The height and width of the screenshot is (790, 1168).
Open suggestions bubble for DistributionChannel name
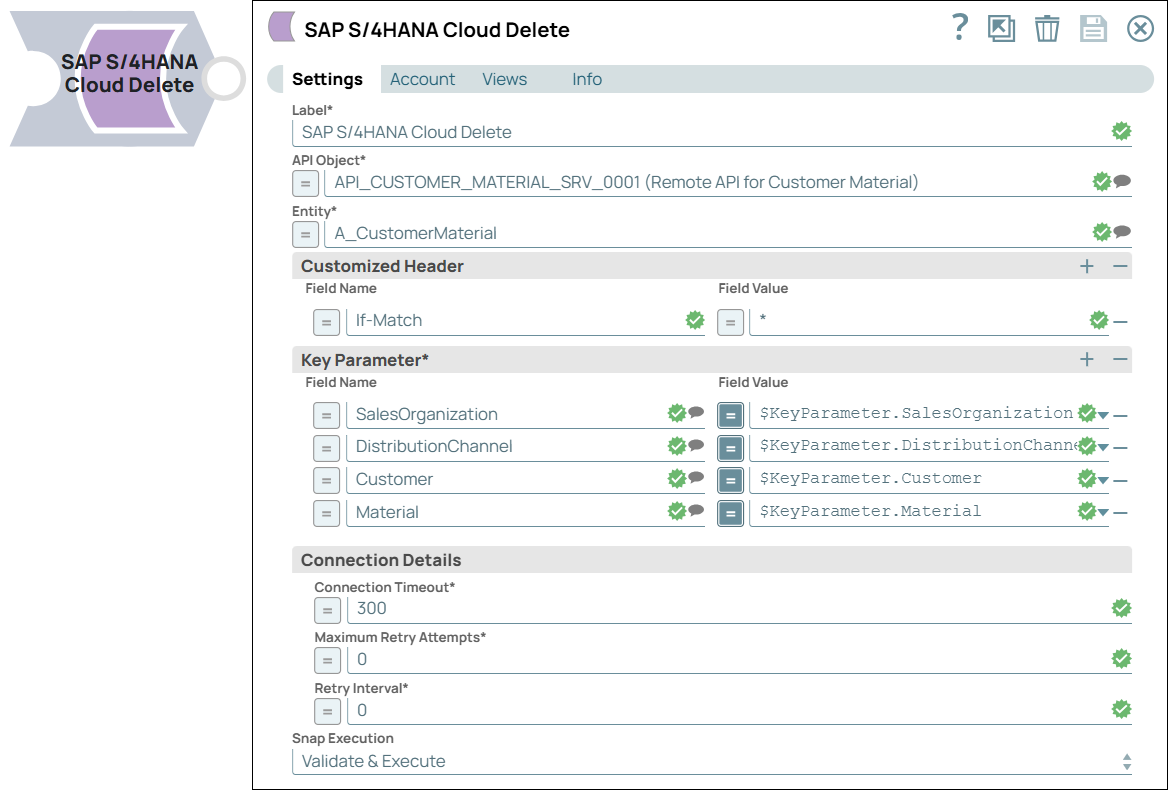pyautogui.click(x=696, y=445)
